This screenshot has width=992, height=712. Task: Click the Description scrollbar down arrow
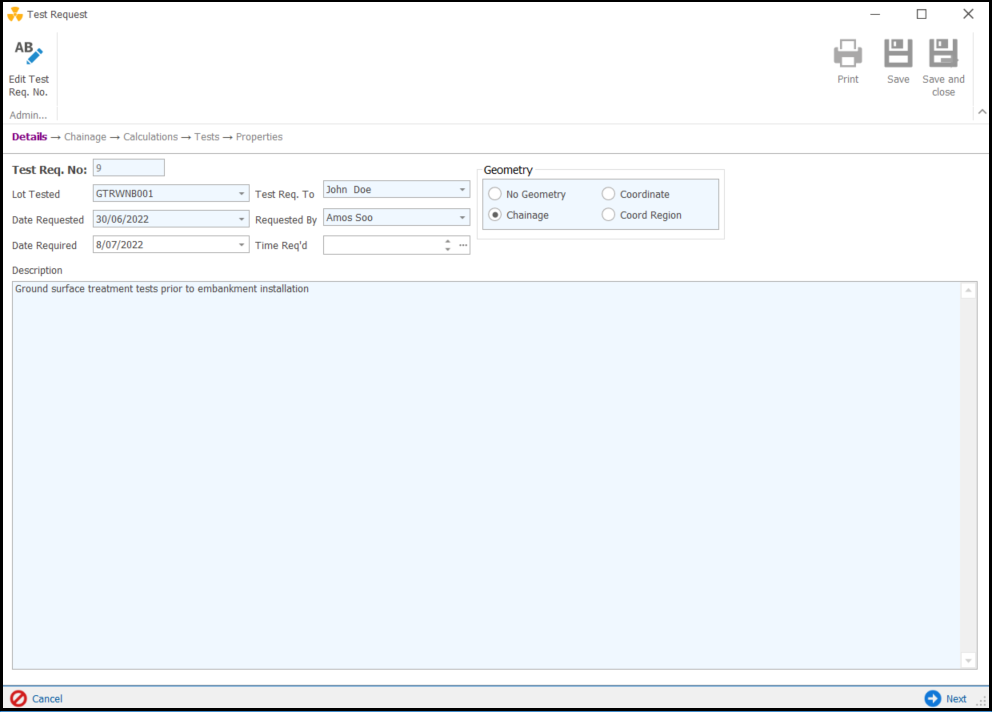point(967,660)
